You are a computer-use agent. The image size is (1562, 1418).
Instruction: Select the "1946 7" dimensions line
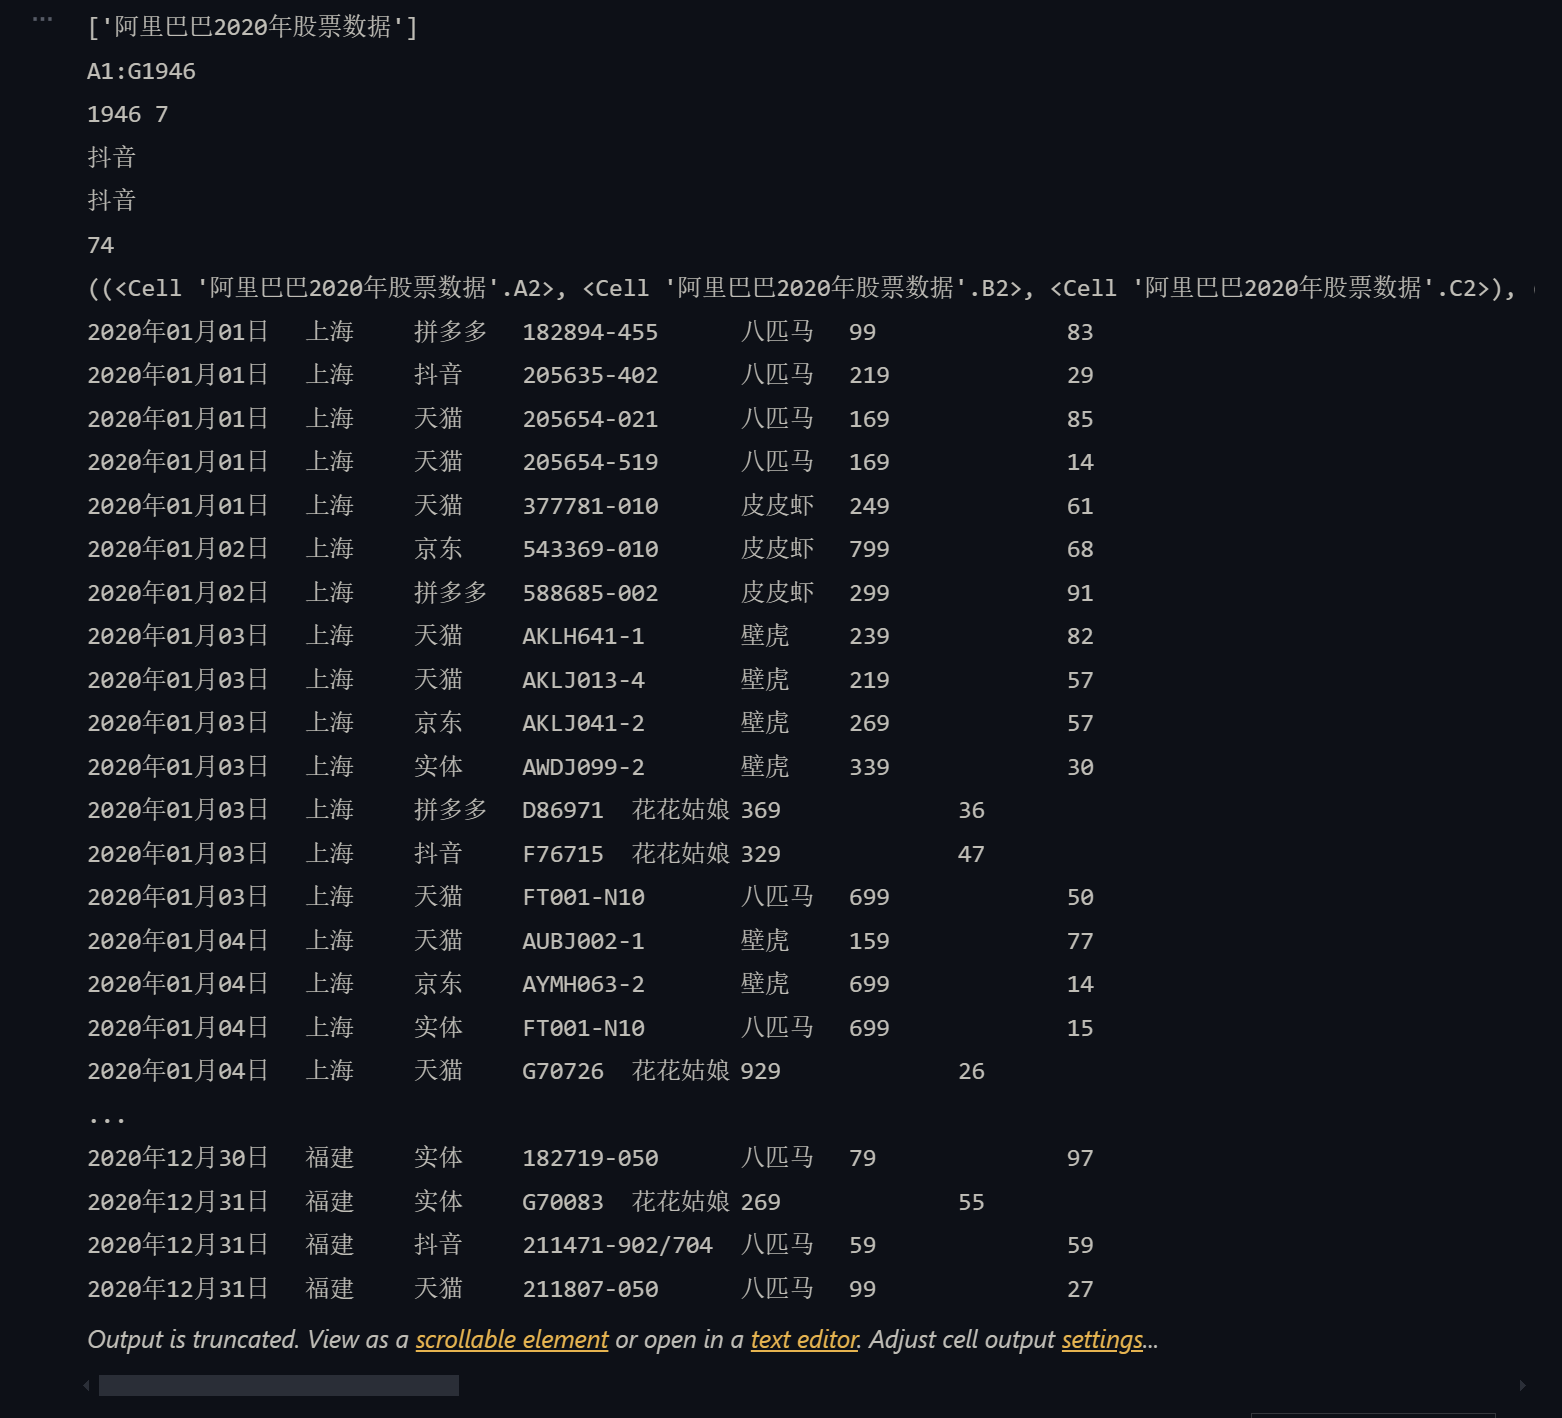tap(127, 114)
